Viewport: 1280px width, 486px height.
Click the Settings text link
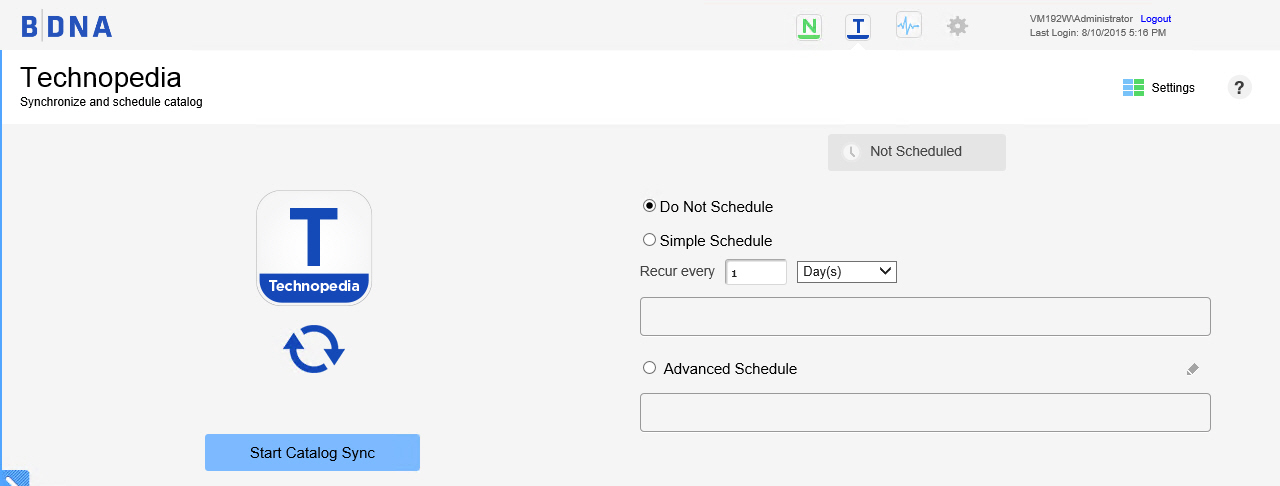(1173, 88)
